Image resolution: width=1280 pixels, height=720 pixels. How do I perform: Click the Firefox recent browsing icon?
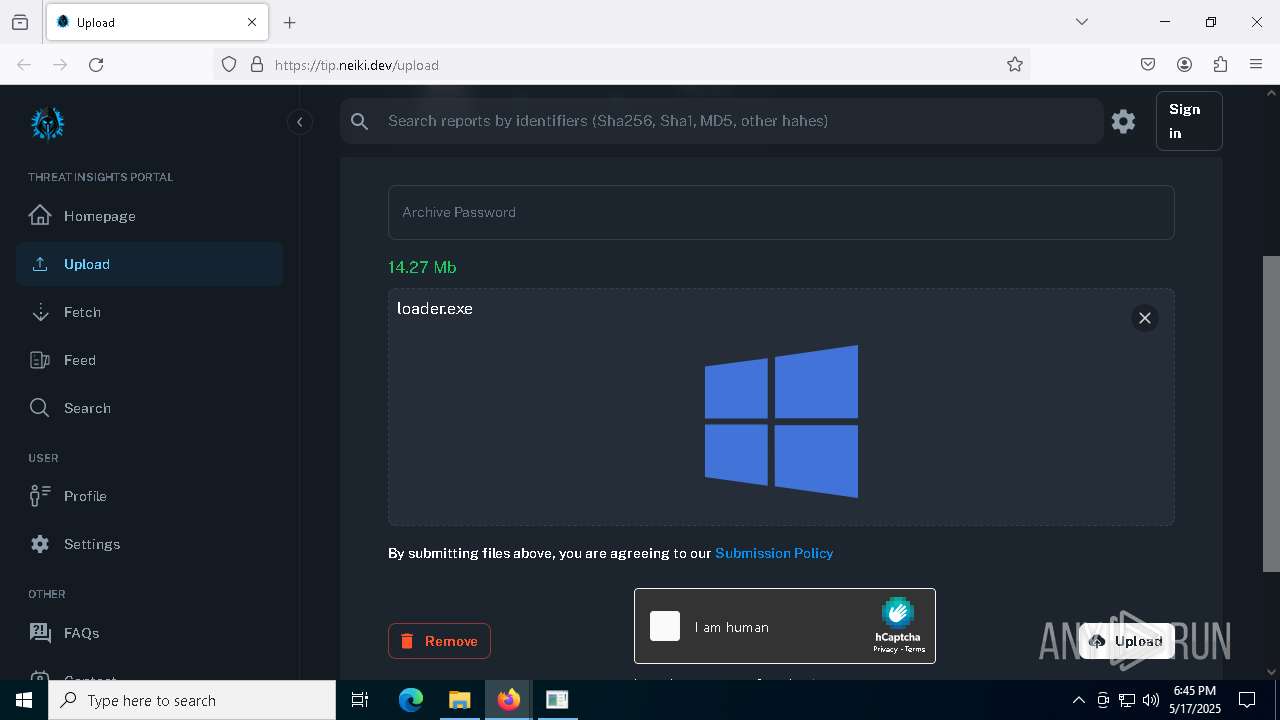point(20,22)
